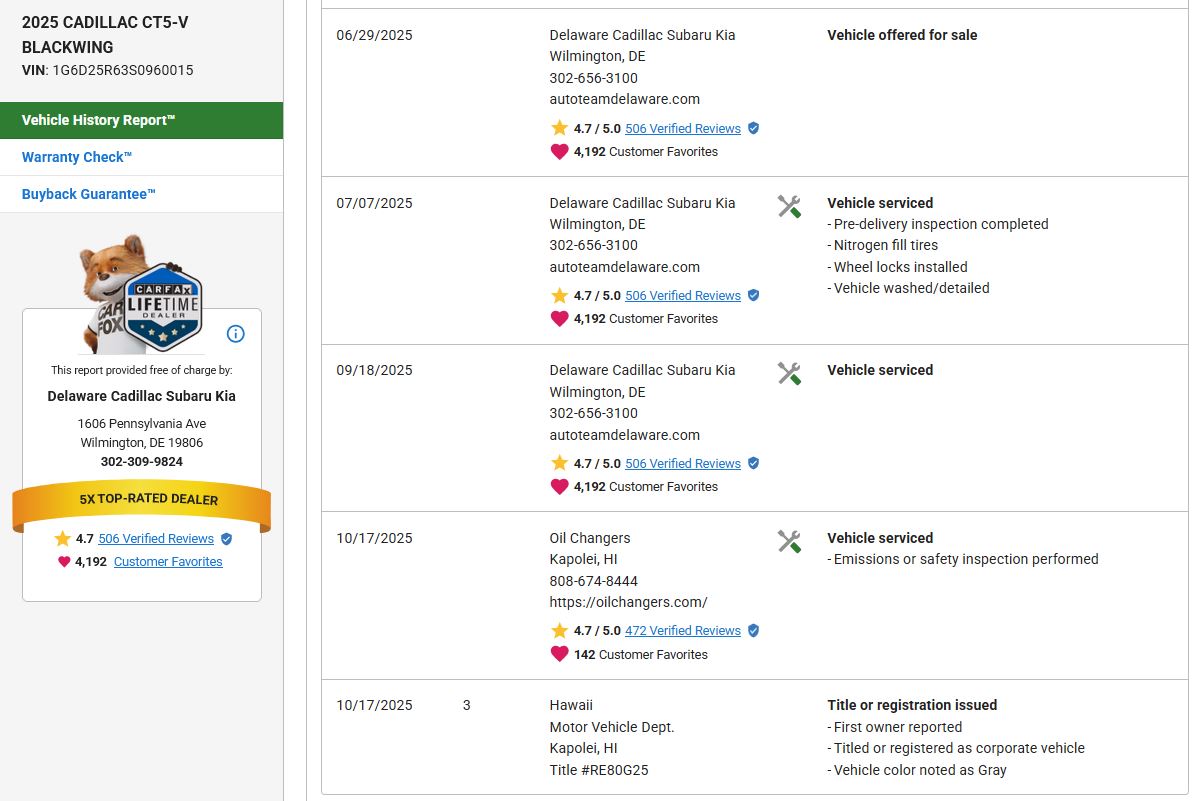Click the info icon in dealer card
1196x801 pixels.
236,334
